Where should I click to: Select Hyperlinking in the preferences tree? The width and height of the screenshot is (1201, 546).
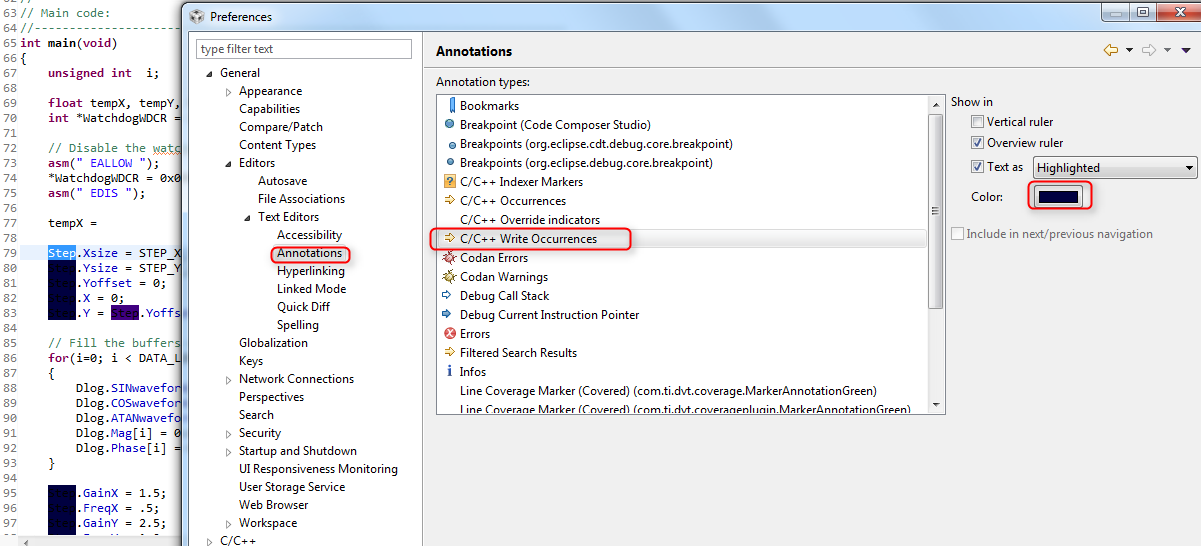pos(311,271)
